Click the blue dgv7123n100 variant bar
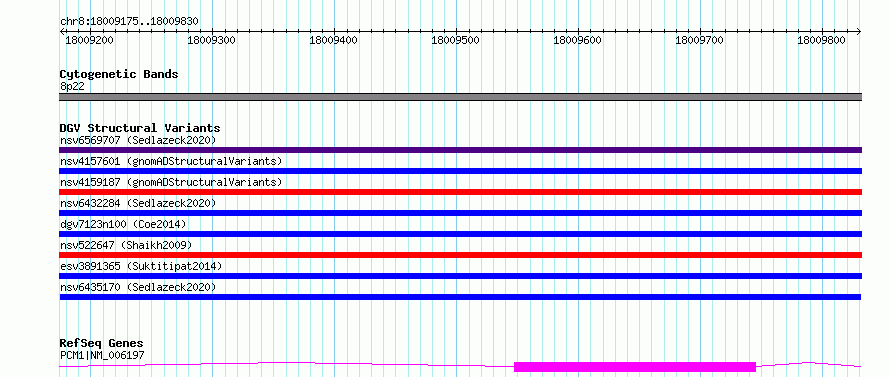 click(460, 234)
